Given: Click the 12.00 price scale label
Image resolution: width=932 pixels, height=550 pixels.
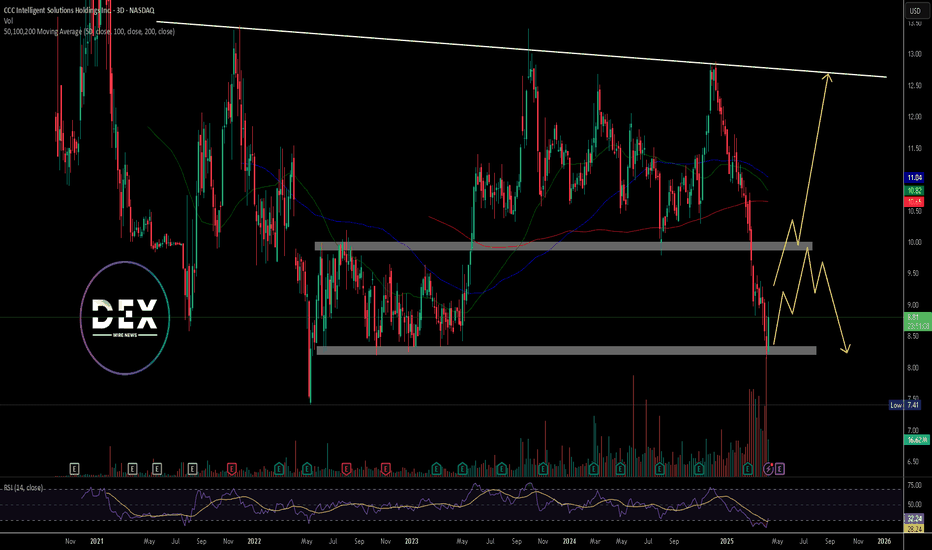Looking at the screenshot, I should tap(914, 117).
